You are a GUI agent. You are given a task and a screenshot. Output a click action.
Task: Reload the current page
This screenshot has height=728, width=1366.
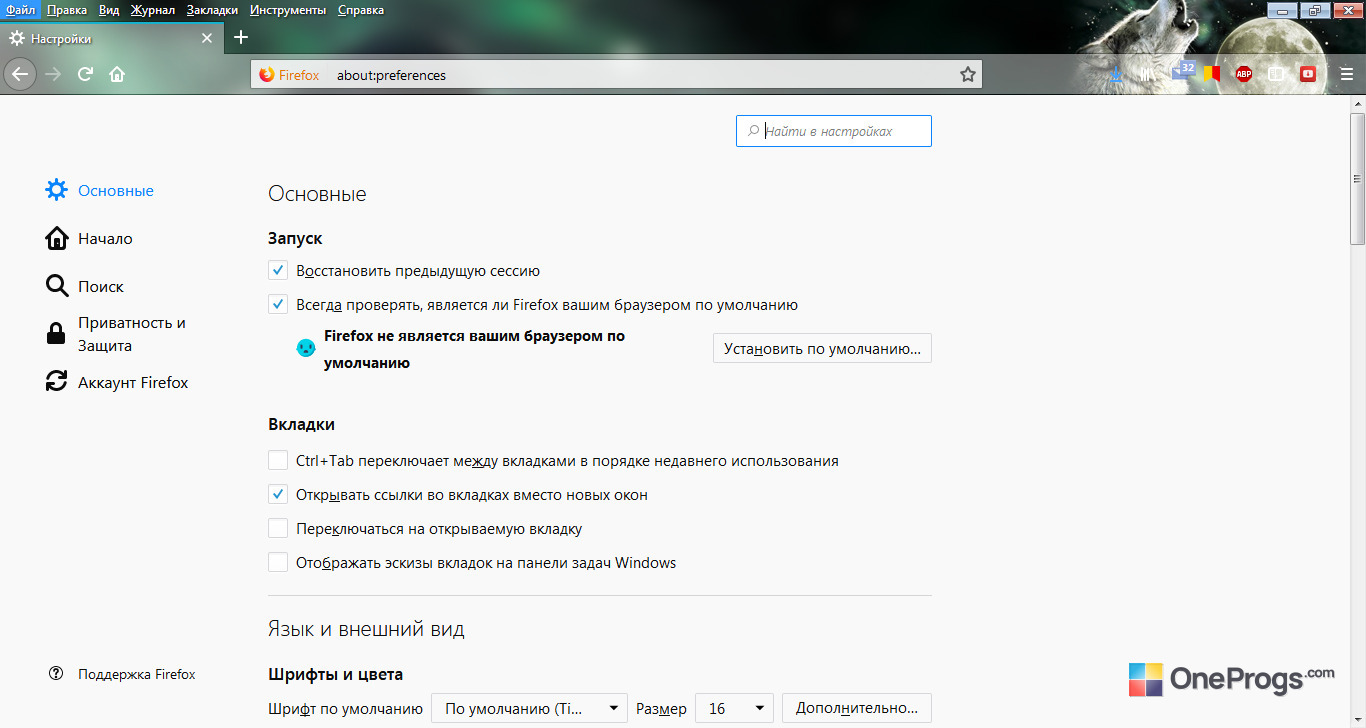[x=86, y=74]
